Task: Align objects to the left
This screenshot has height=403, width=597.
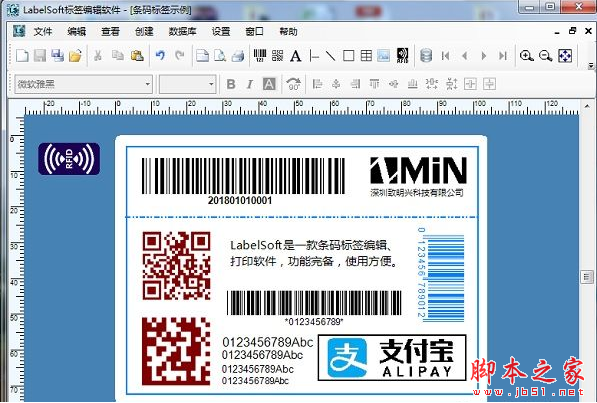Action: pos(317,84)
